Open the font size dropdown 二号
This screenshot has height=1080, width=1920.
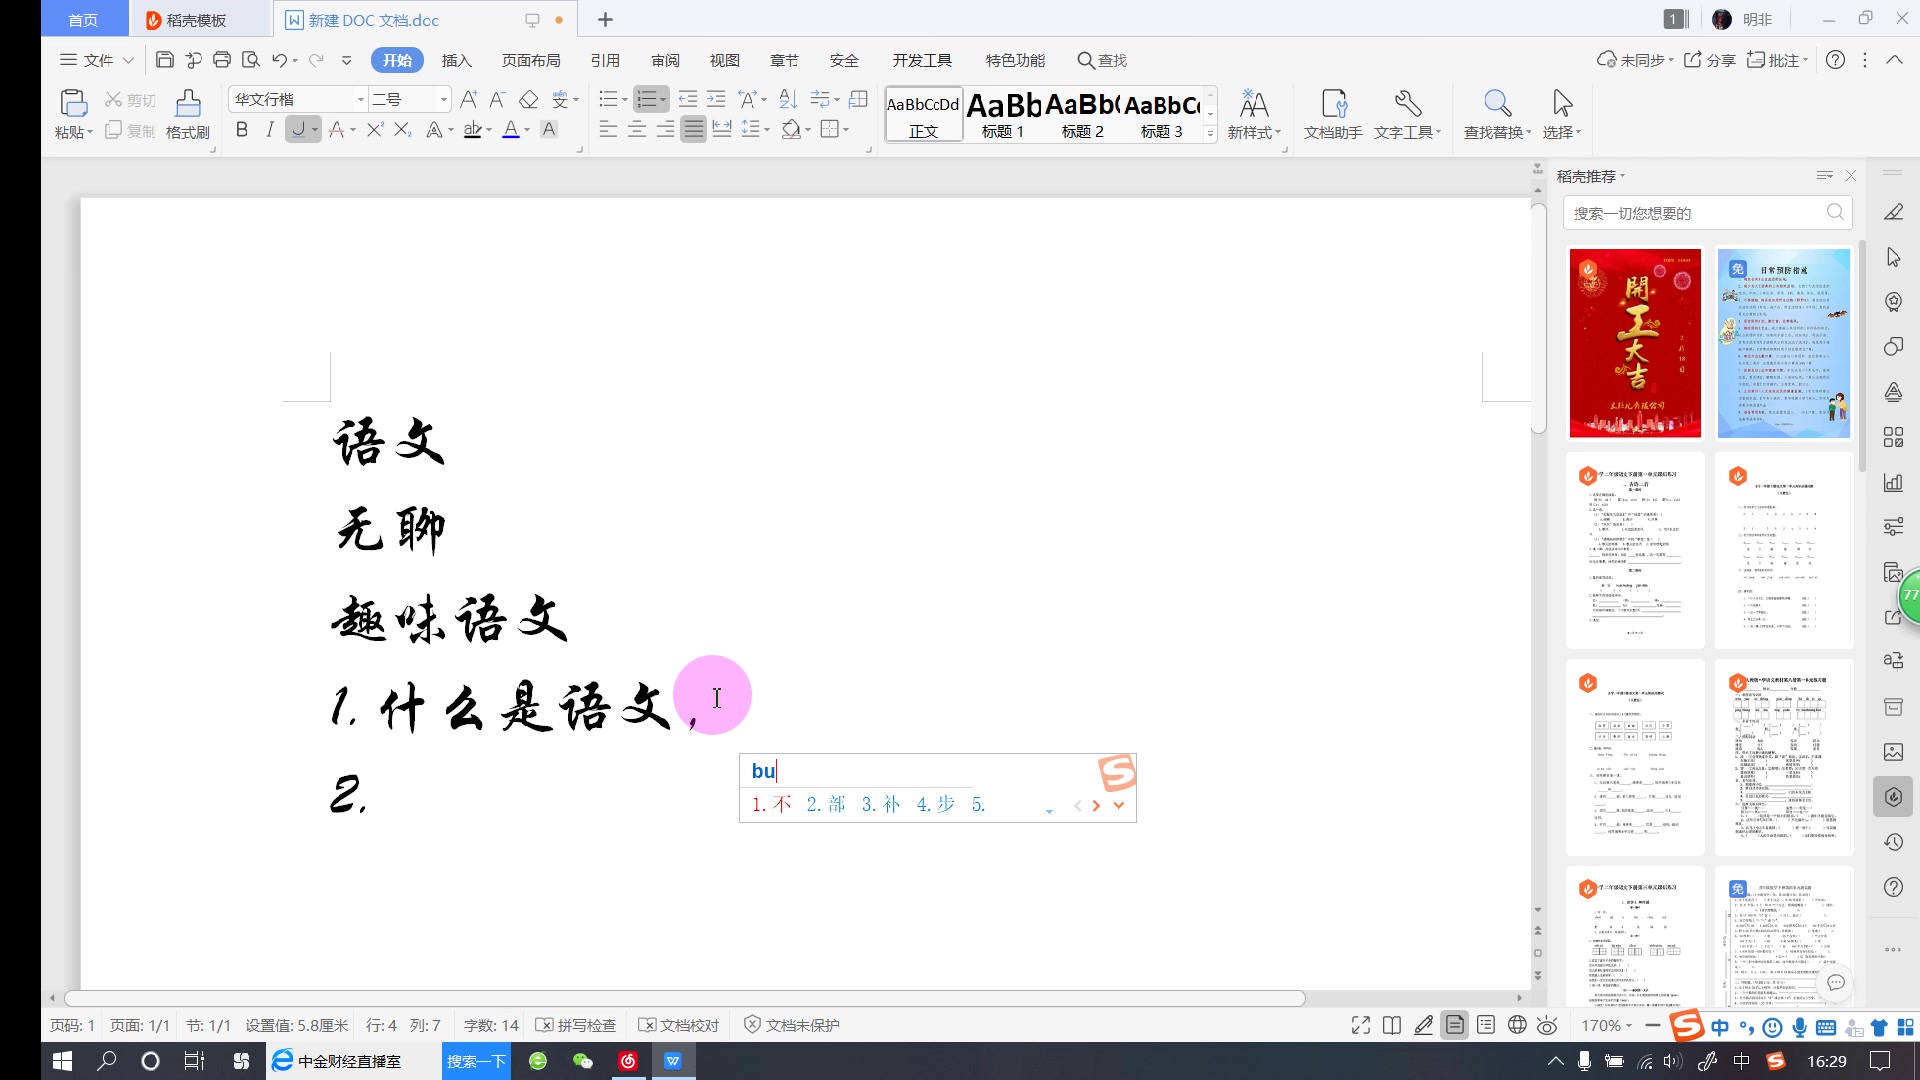444,99
